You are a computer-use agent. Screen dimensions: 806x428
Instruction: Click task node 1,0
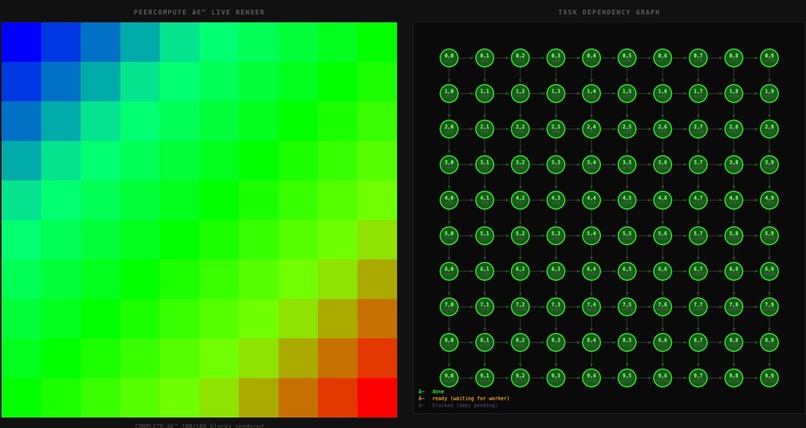tap(449, 94)
